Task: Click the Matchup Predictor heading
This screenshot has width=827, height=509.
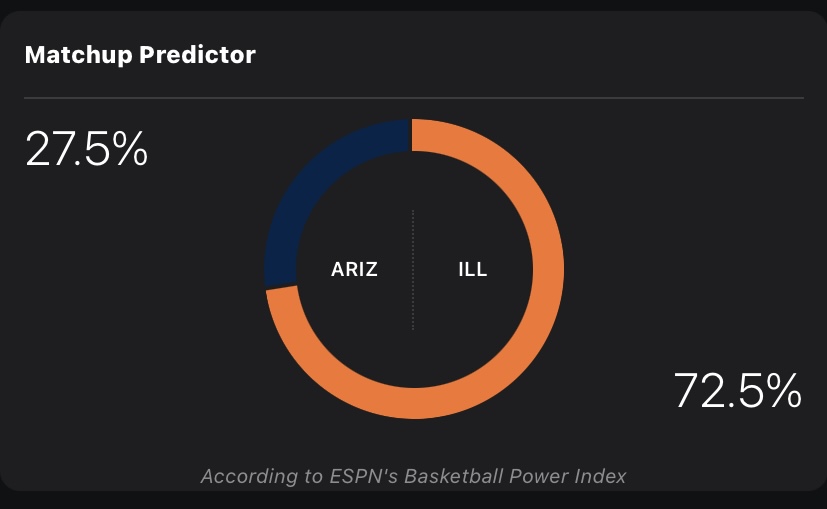Action: coord(140,54)
